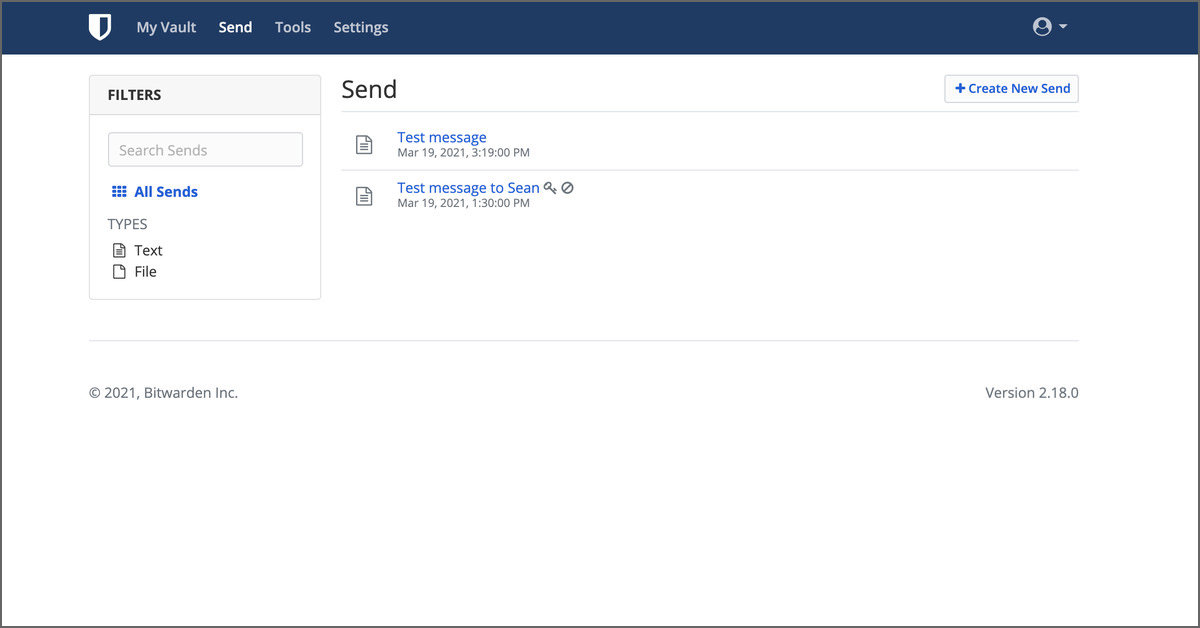Click the Text type filter icon
Image resolution: width=1200 pixels, height=628 pixels.
(119, 250)
